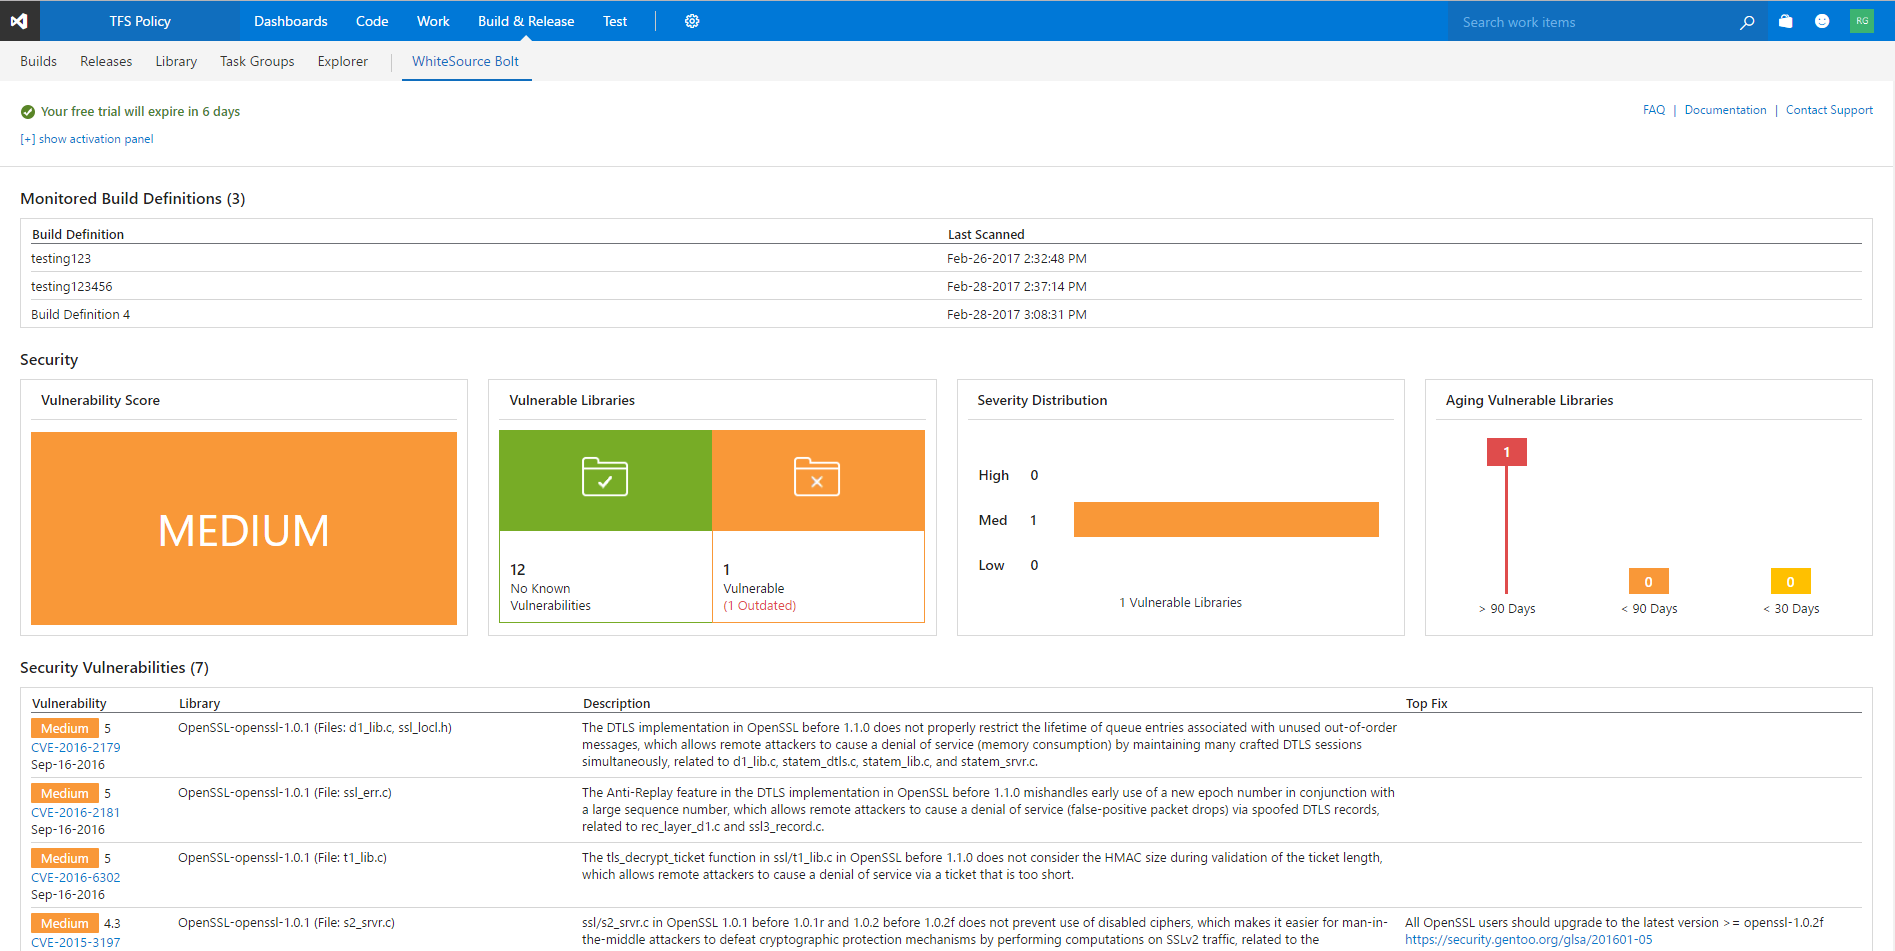This screenshot has width=1895, height=951.
Task: Click the 12 No Known Vulnerabilities text
Action: click(x=550, y=587)
